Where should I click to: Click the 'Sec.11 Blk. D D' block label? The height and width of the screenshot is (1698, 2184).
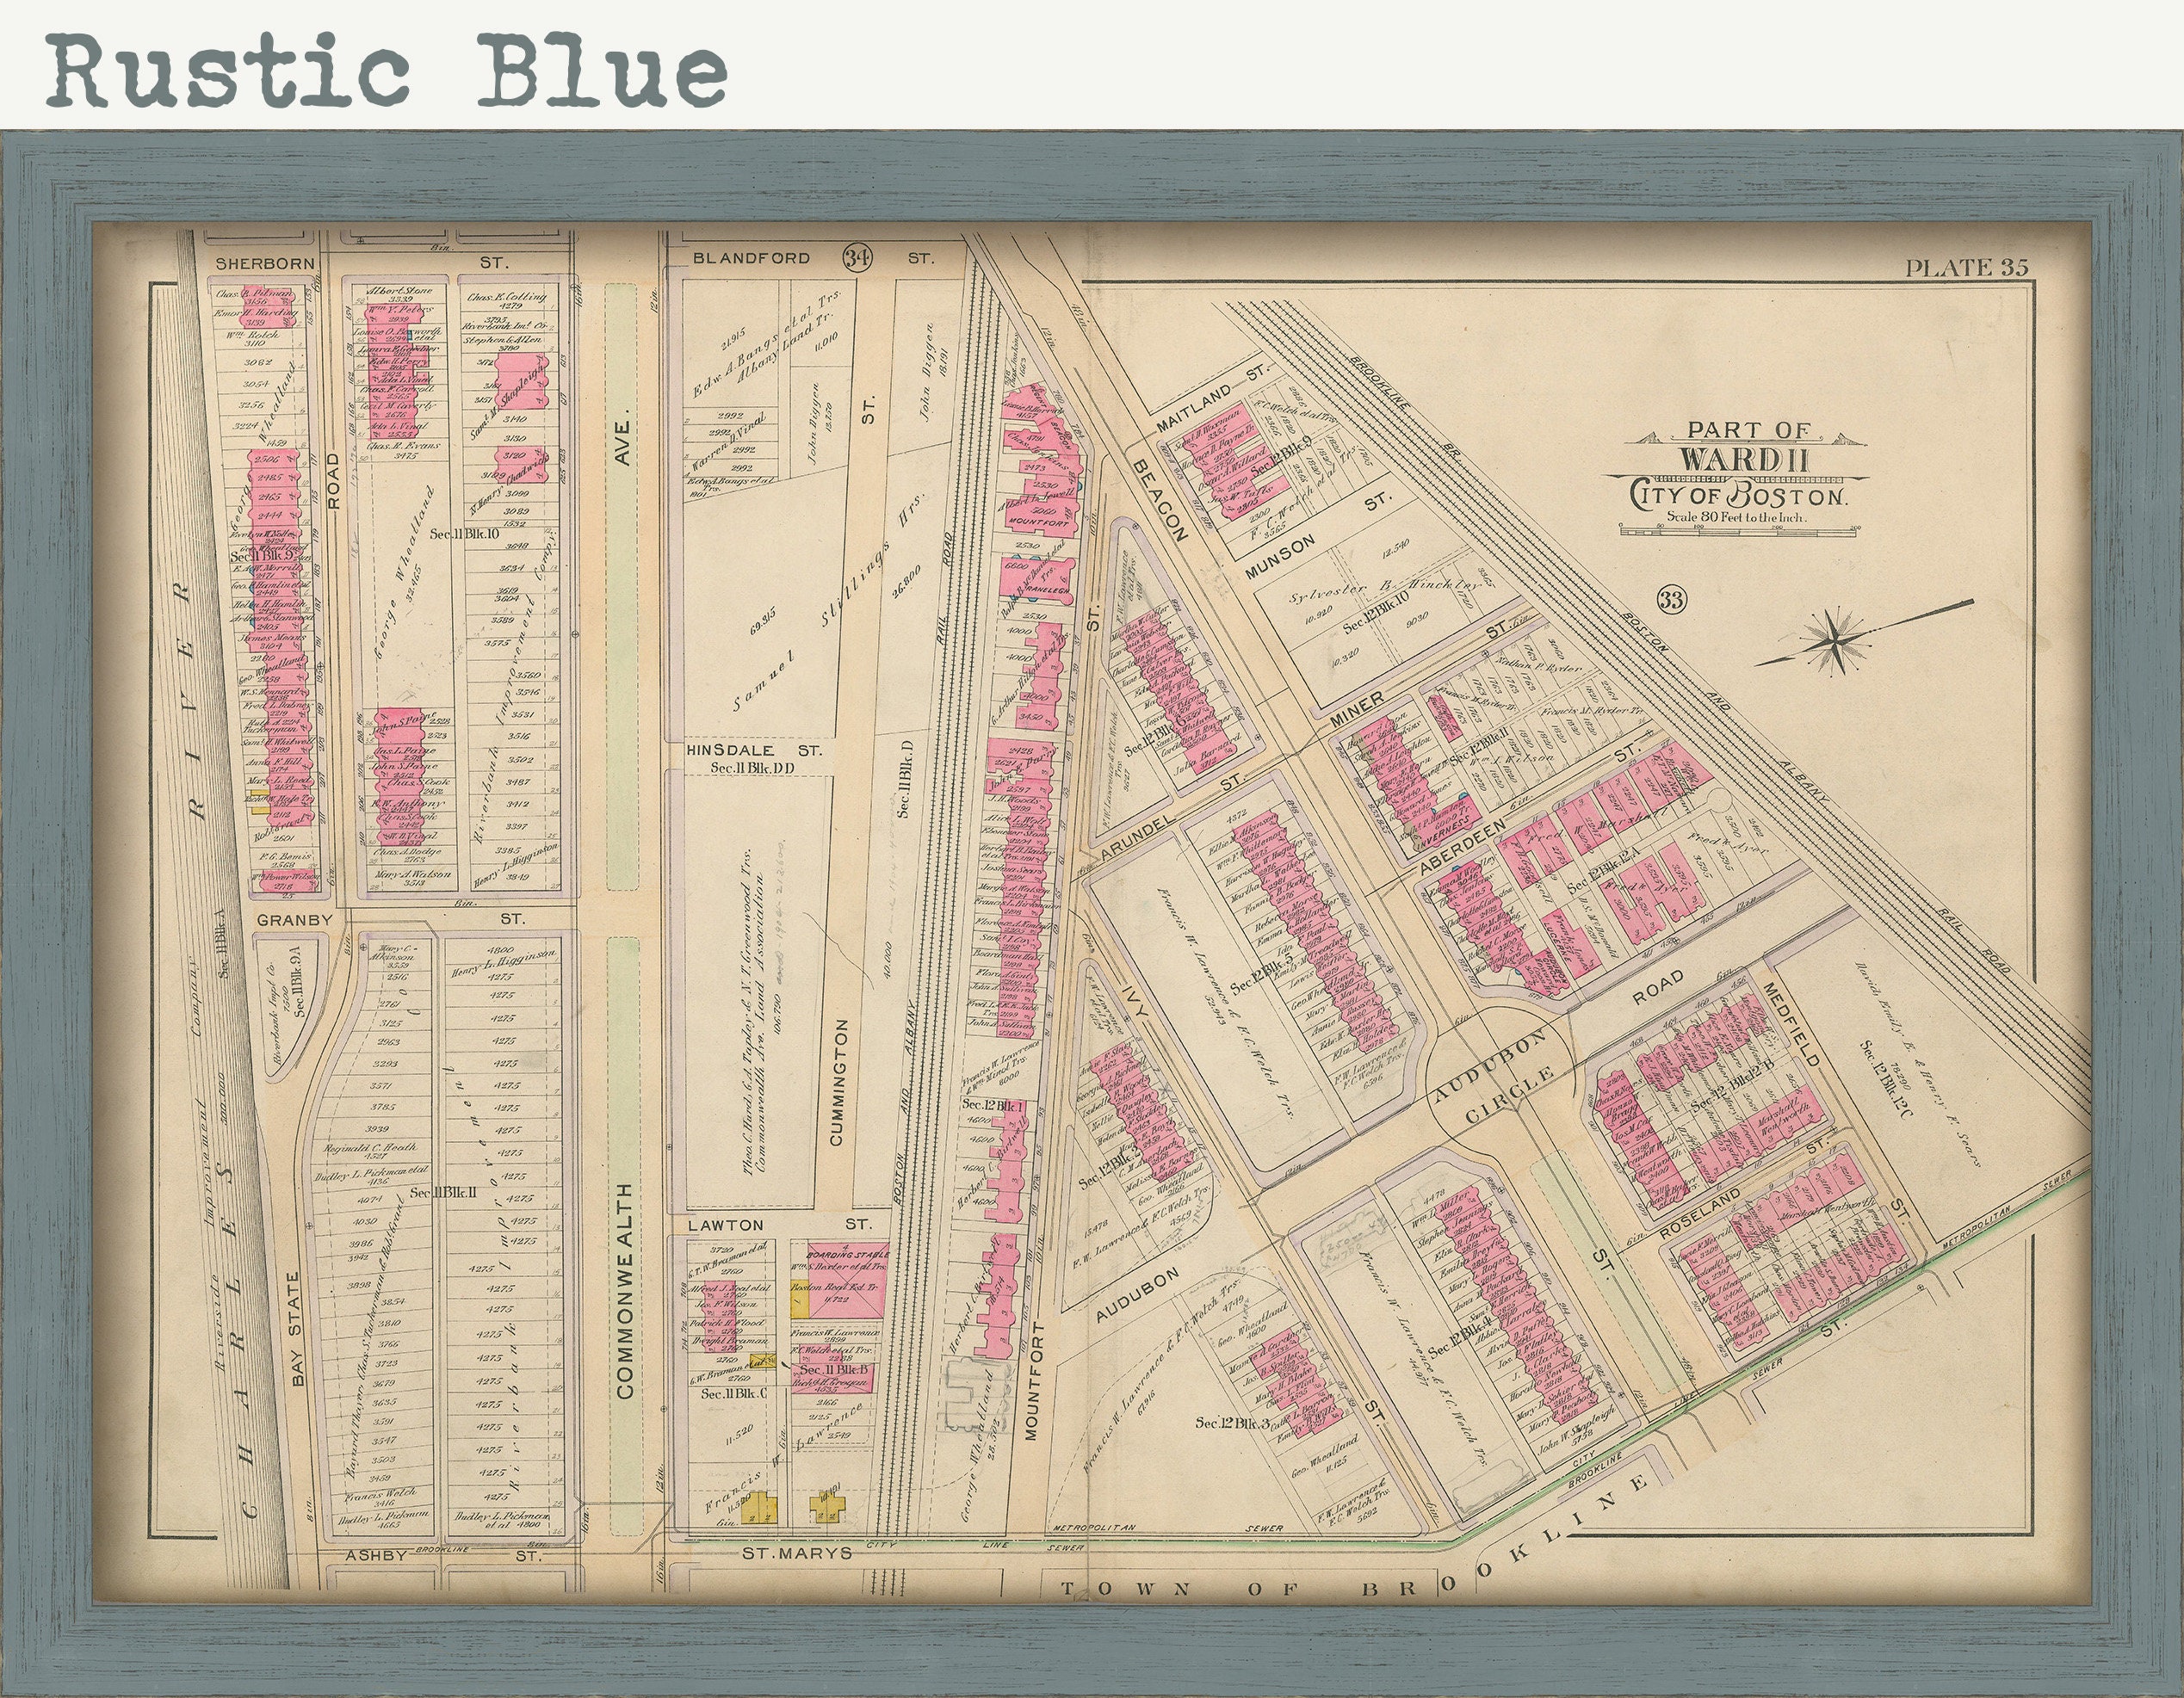(x=752, y=766)
